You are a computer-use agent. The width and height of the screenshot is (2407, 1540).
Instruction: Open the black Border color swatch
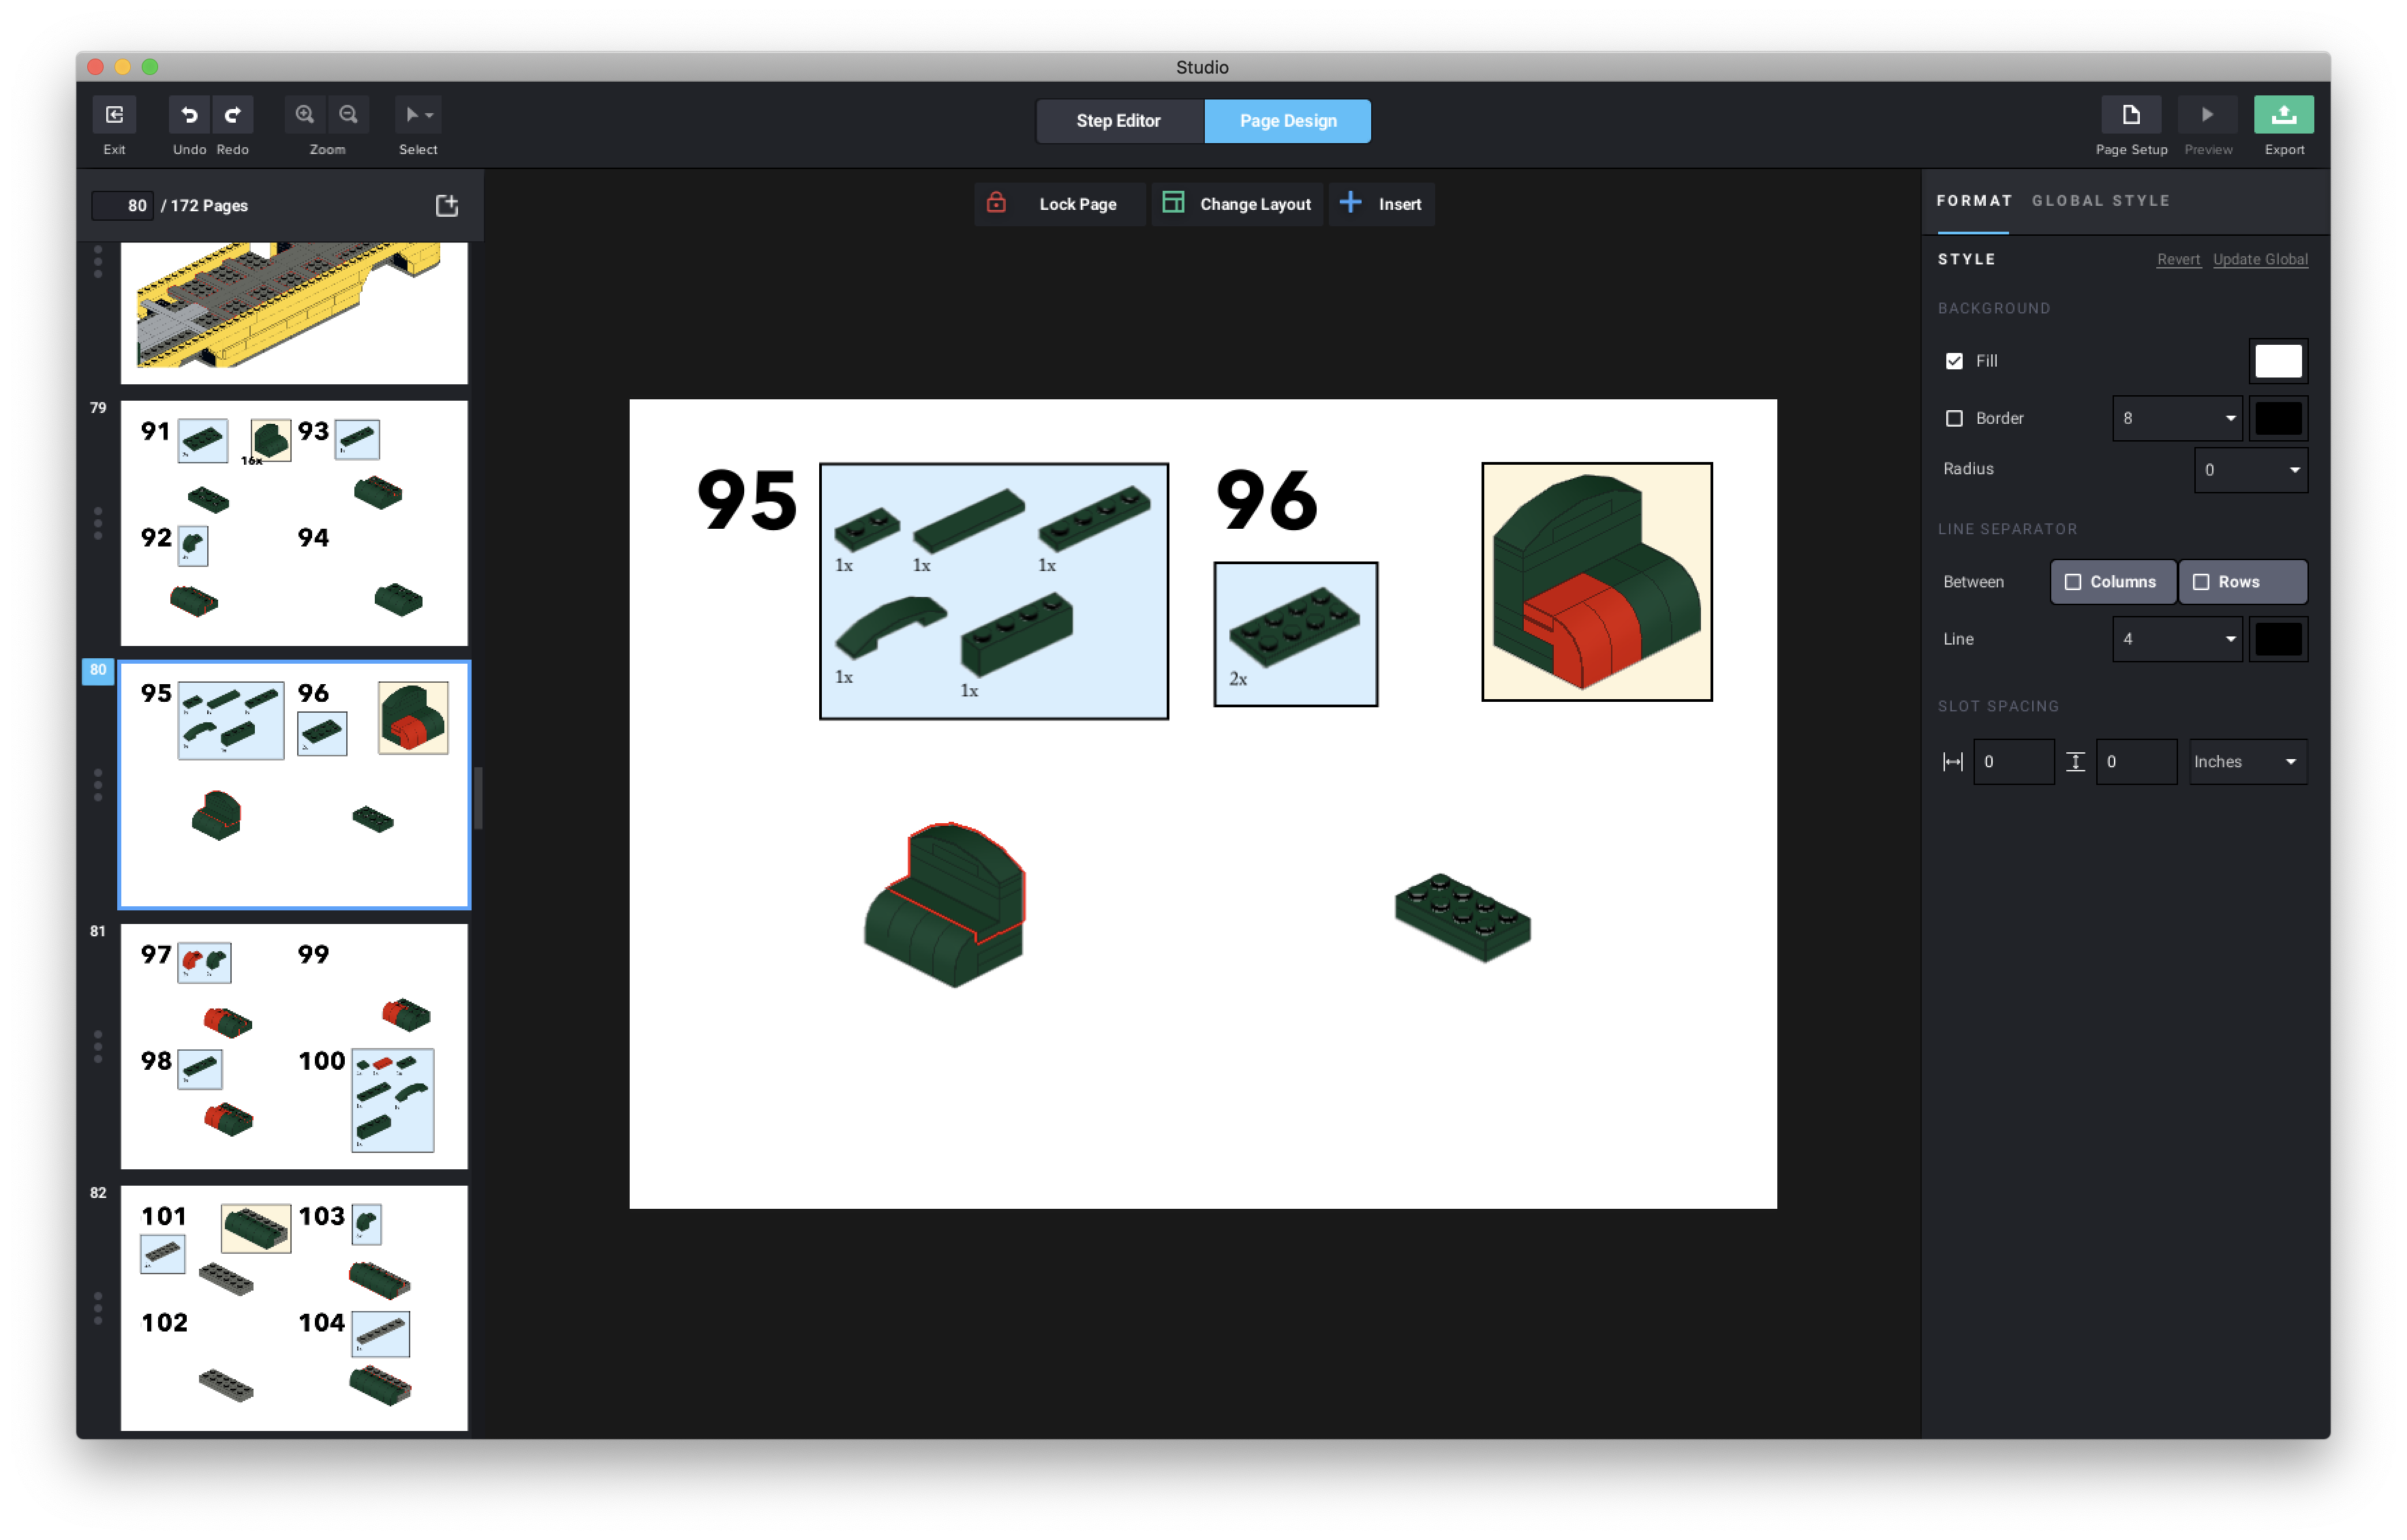tap(2278, 418)
